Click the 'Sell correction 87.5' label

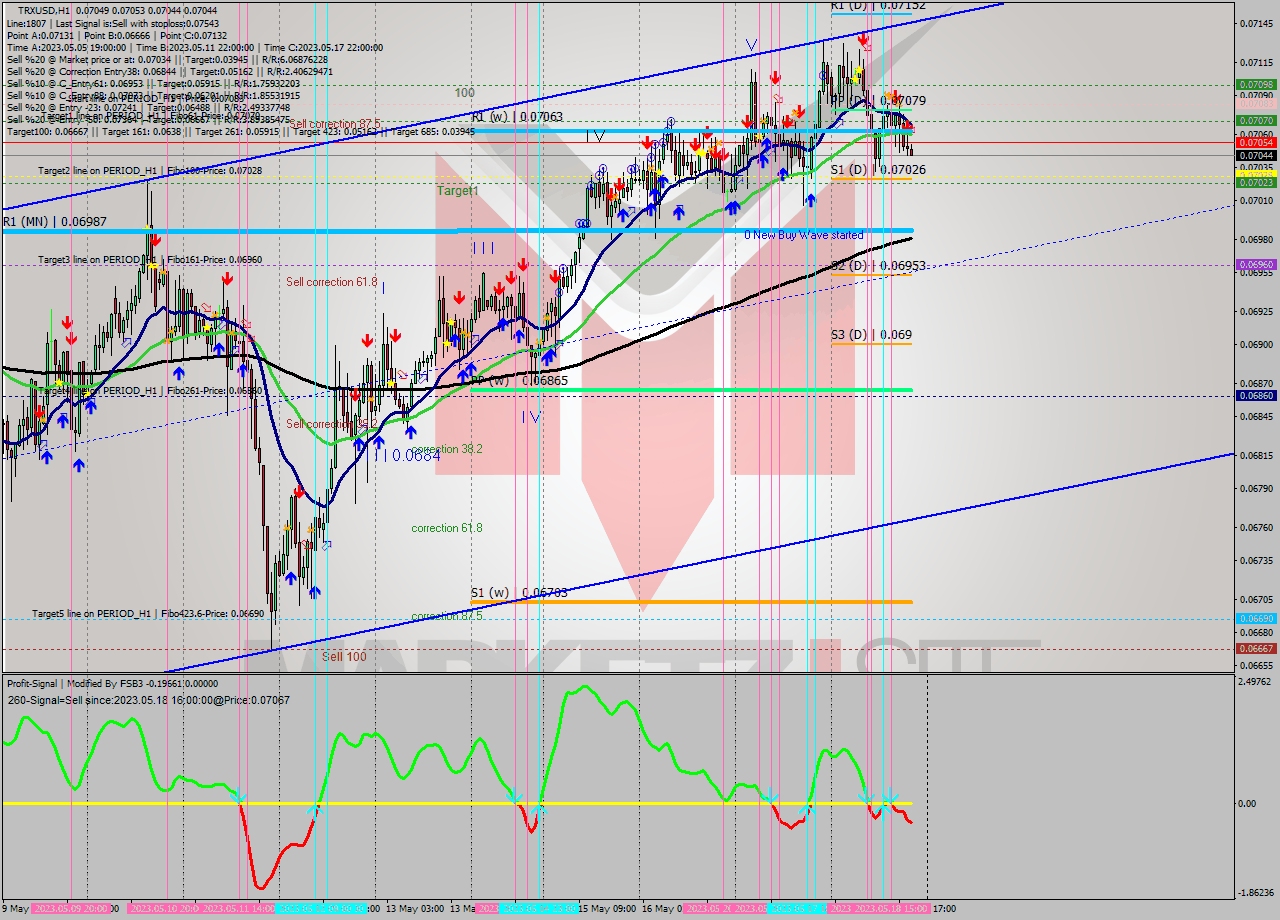click(334, 124)
